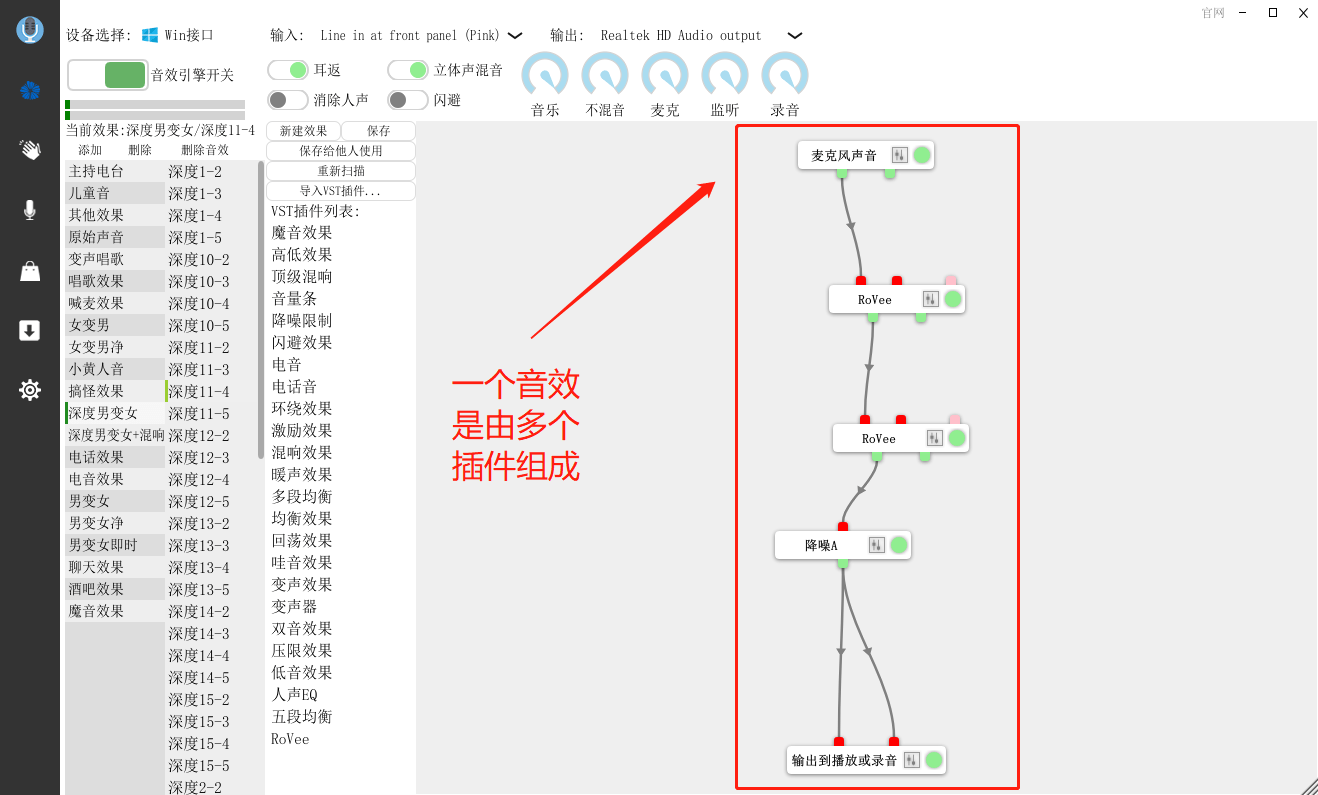Select the 酒吧效果 effect category
This screenshot has height=795, width=1318.
(x=115, y=589)
